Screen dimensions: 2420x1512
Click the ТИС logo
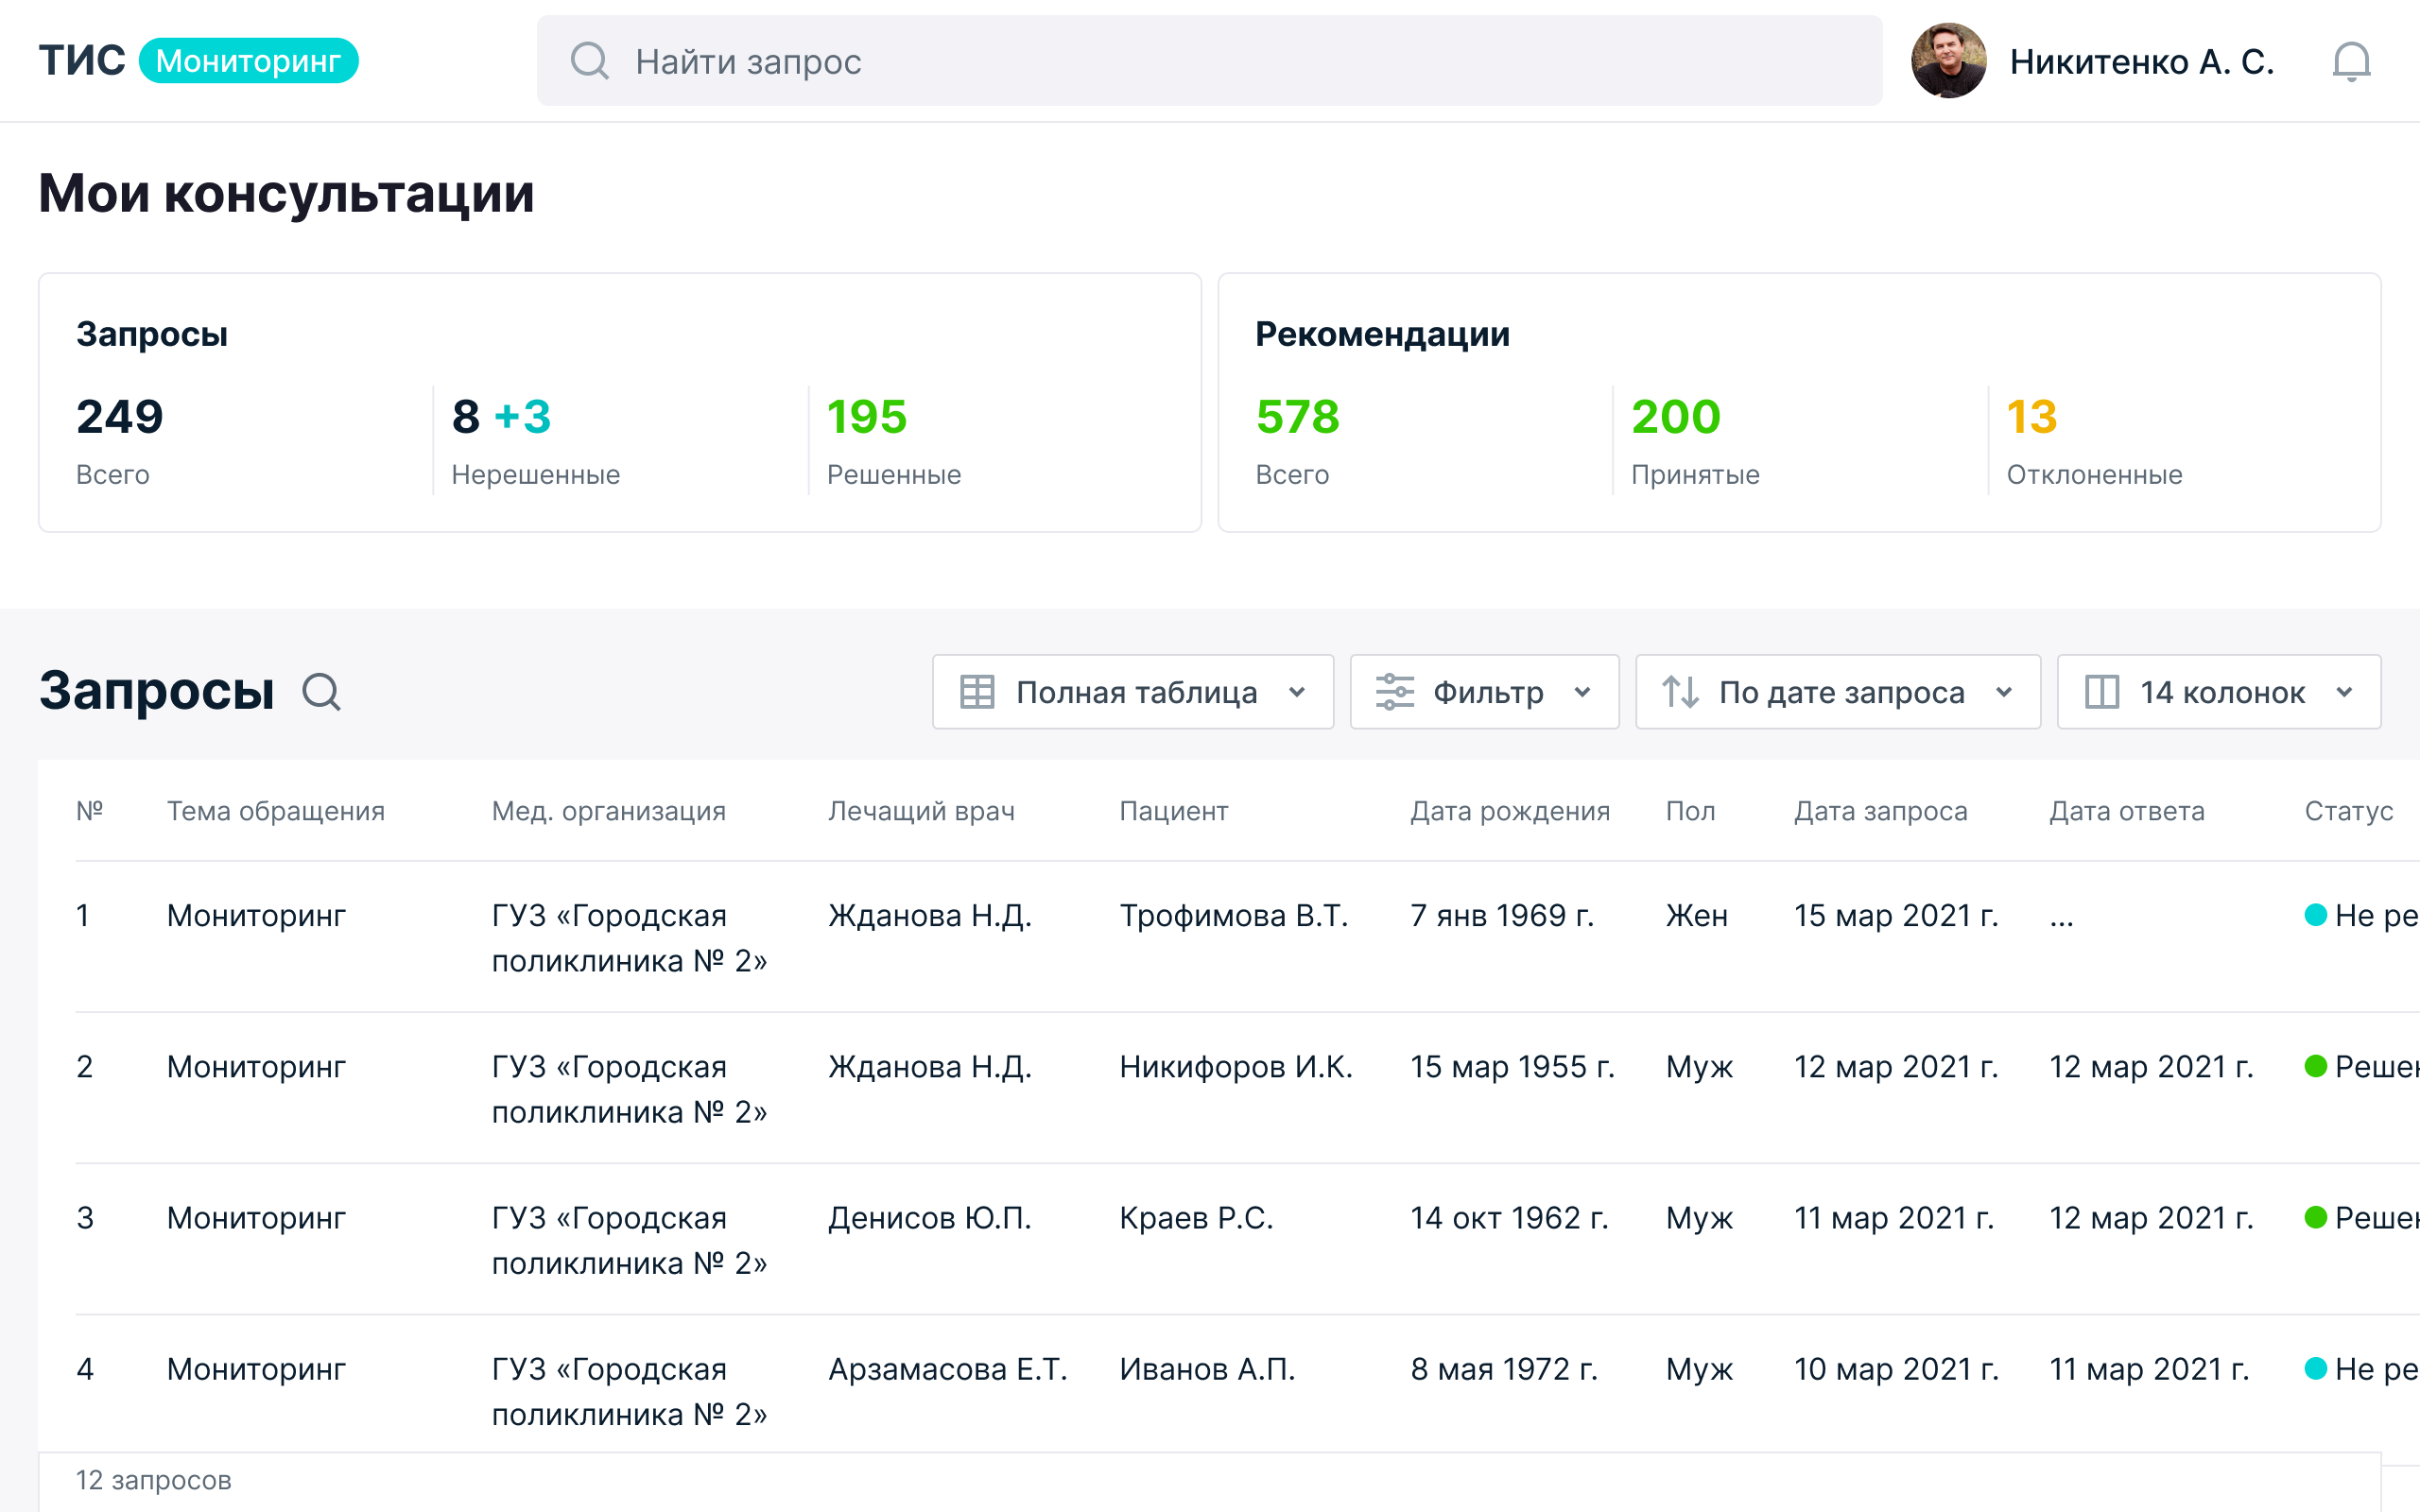click(x=82, y=61)
